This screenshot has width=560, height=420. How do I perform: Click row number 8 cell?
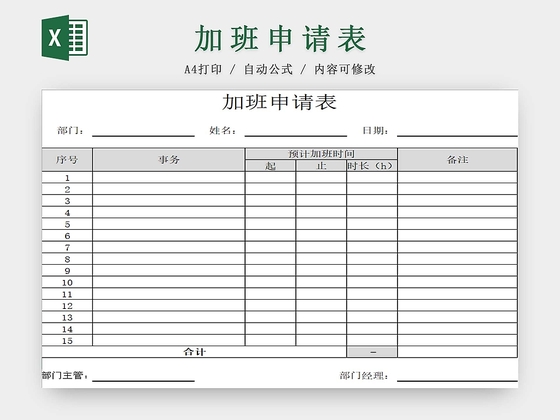(x=67, y=259)
